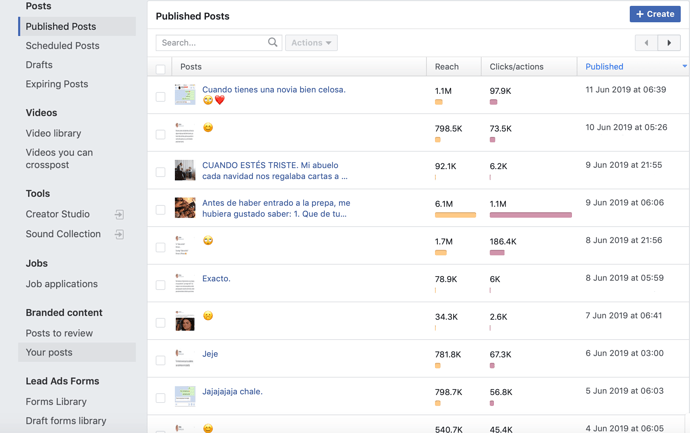Screen dimensions: 690x433
Task: Open Draft forms library
Action: point(66,421)
